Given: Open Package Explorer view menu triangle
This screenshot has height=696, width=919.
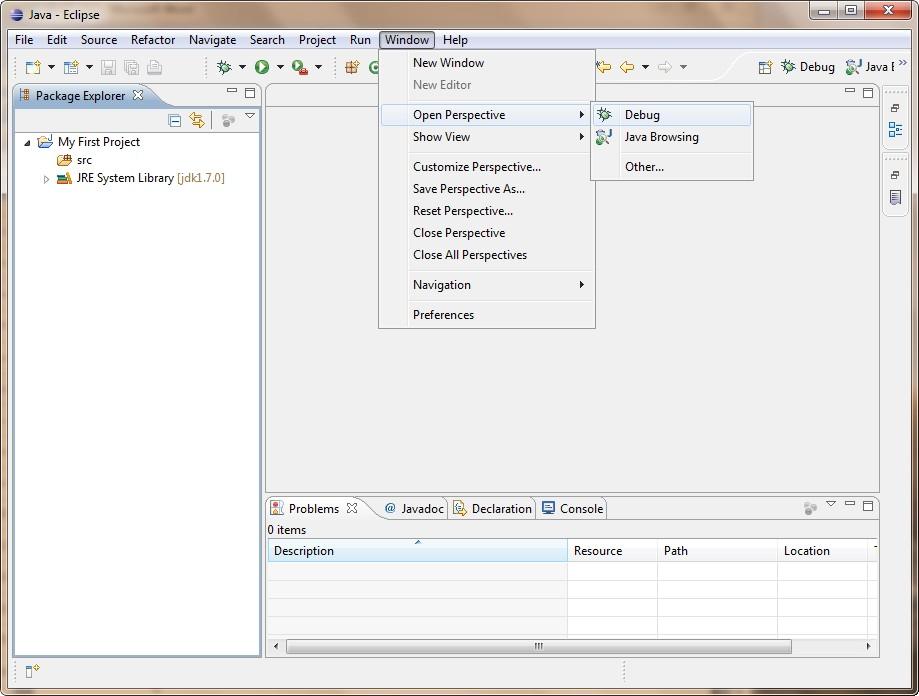Looking at the screenshot, I should pyautogui.click(x=250, y=116).
